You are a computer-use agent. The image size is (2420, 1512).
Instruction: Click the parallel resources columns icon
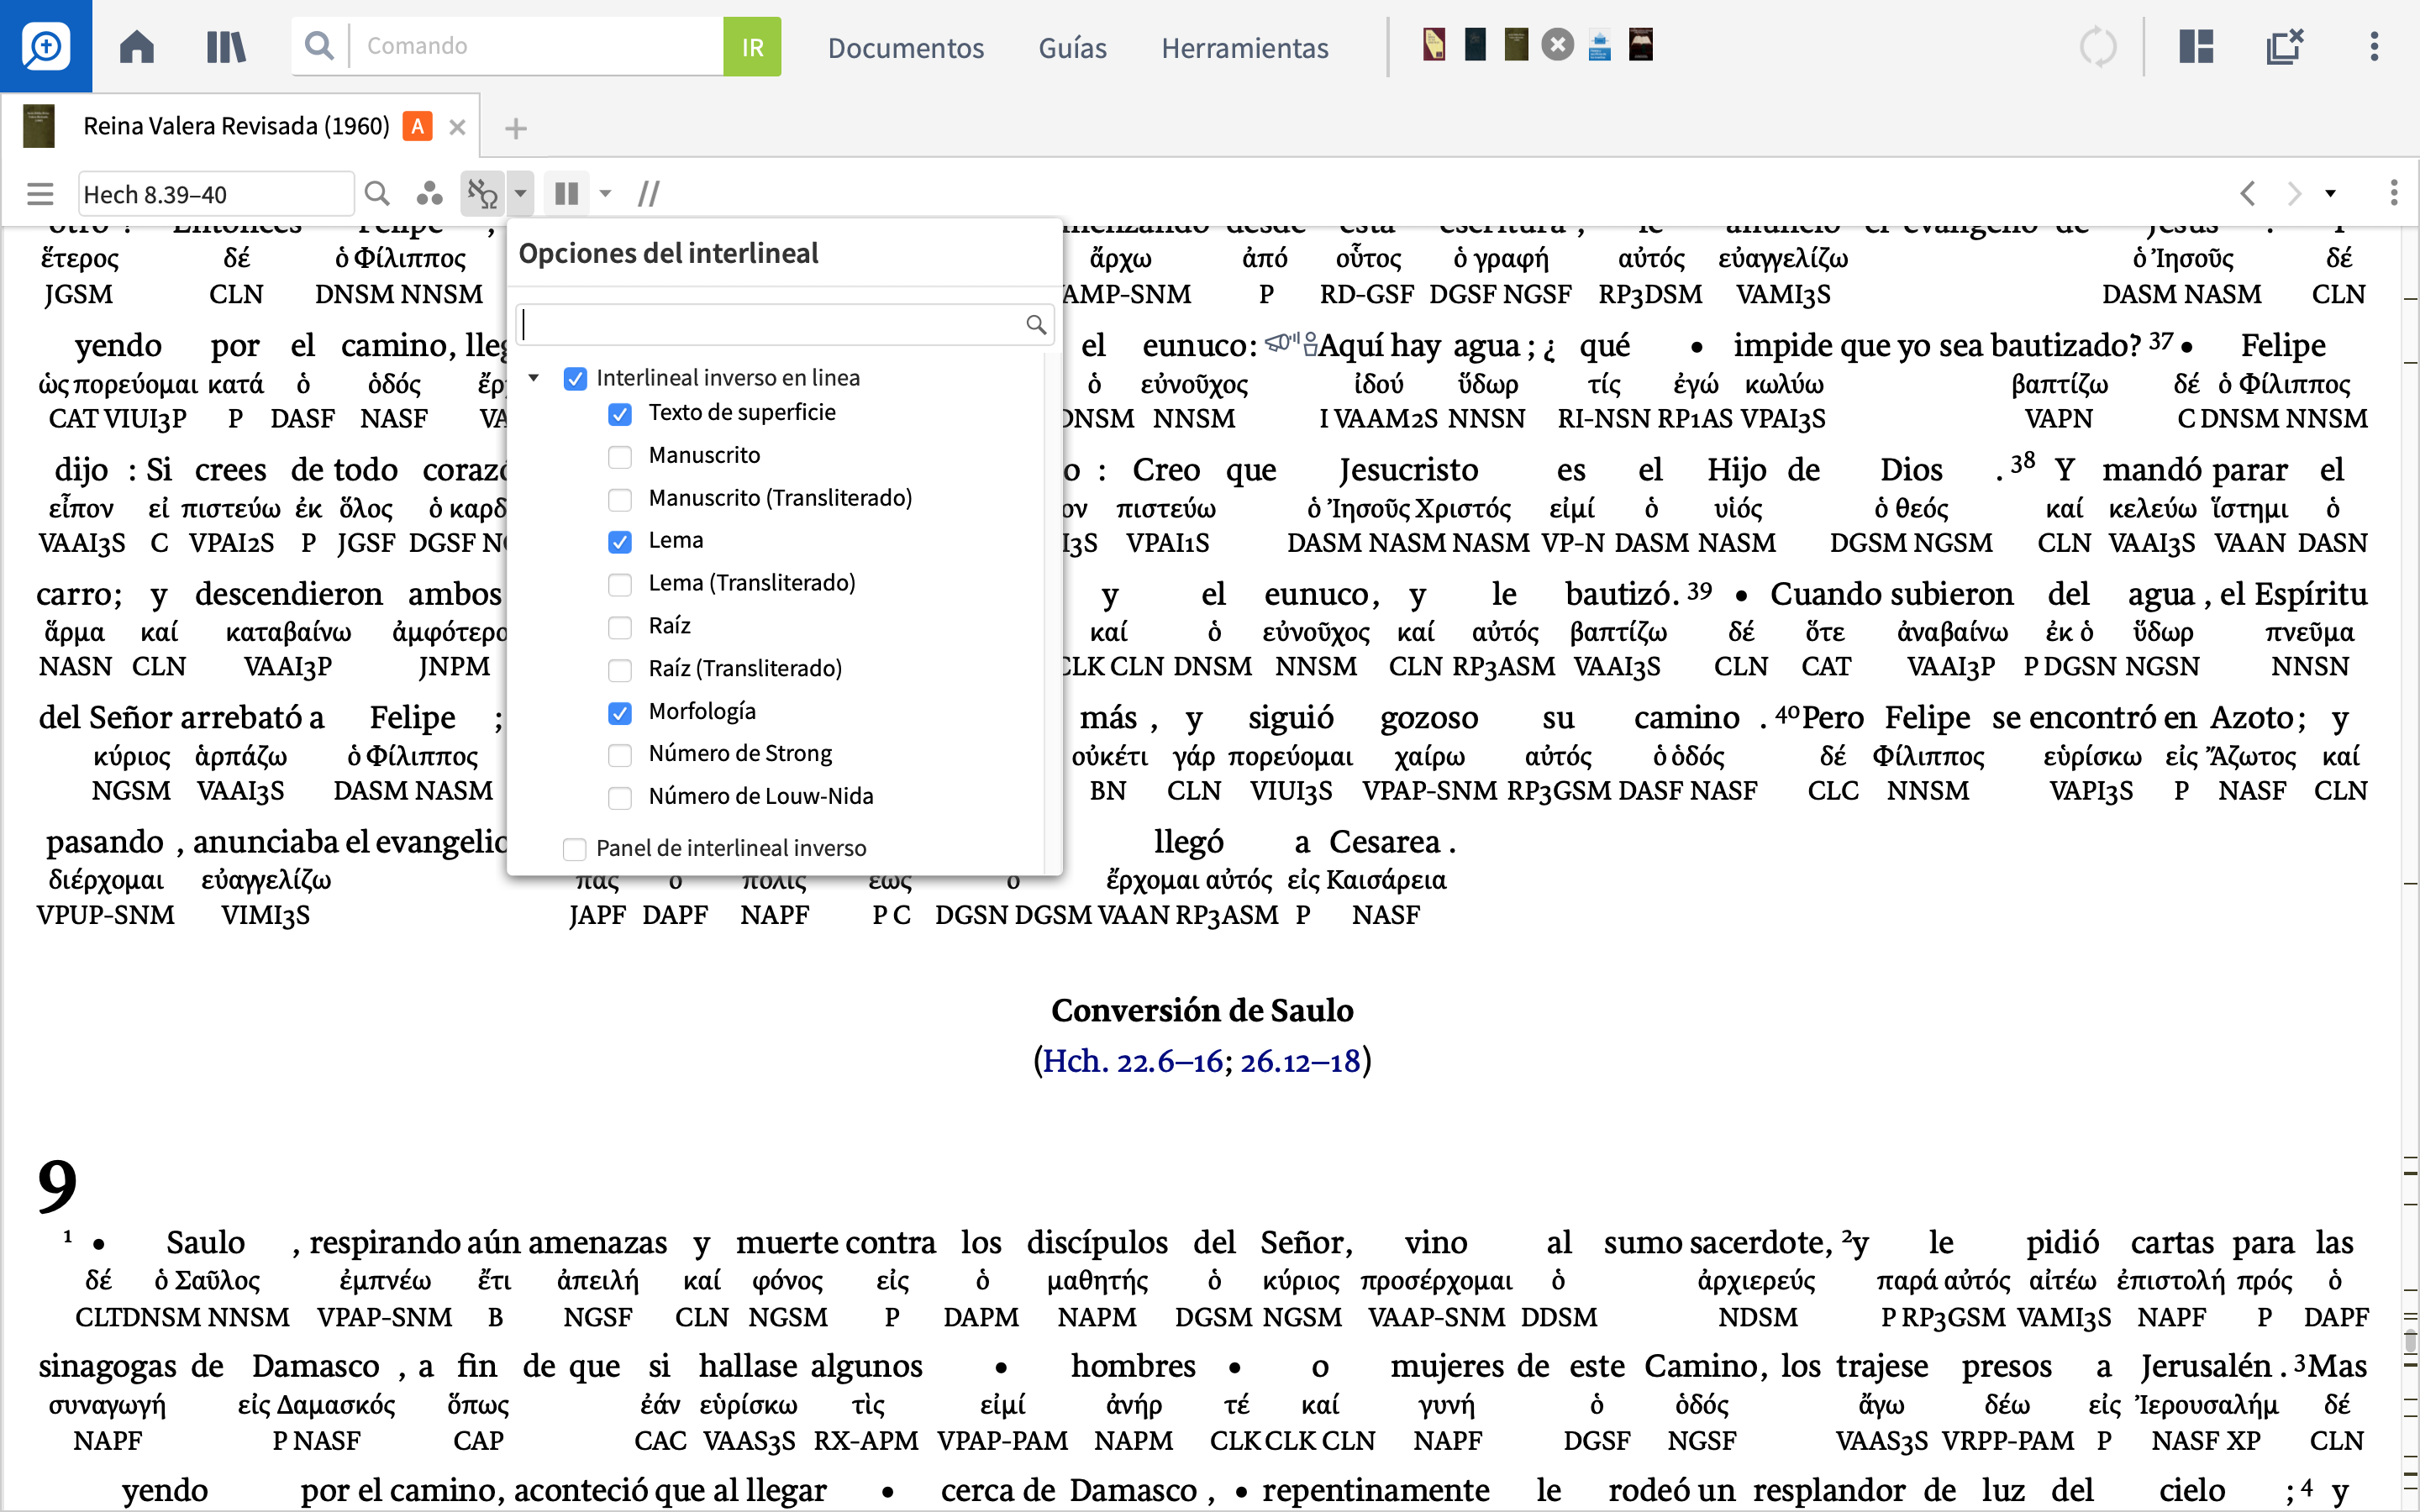pos(567,193)
